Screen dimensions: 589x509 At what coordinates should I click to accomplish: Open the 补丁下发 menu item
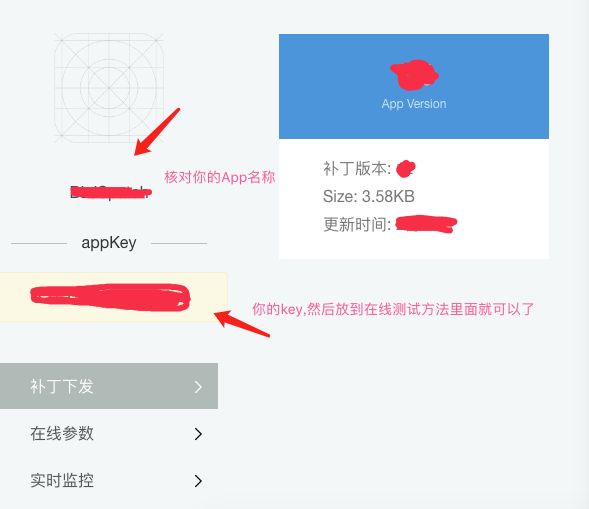pos(109,386)
